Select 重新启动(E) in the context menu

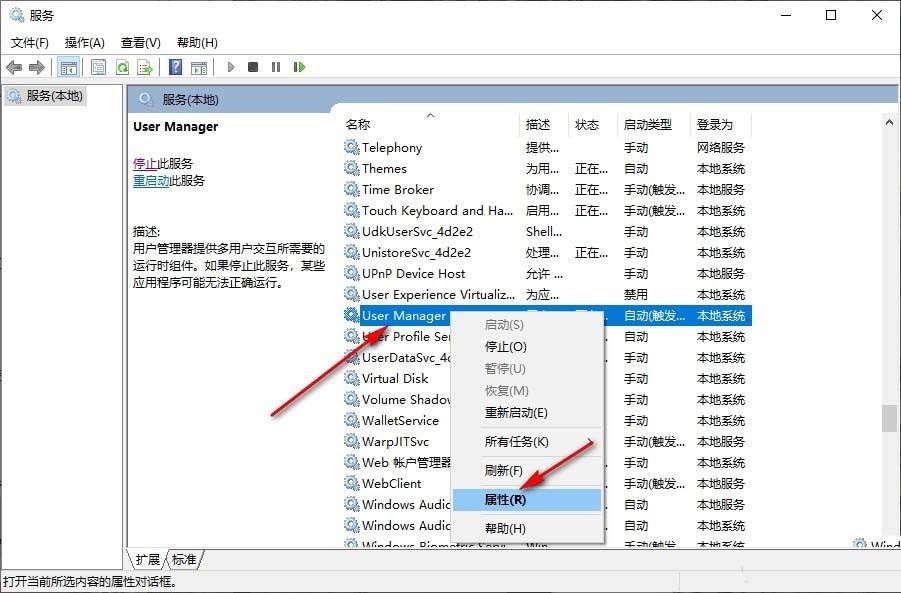tap(516, 413)
